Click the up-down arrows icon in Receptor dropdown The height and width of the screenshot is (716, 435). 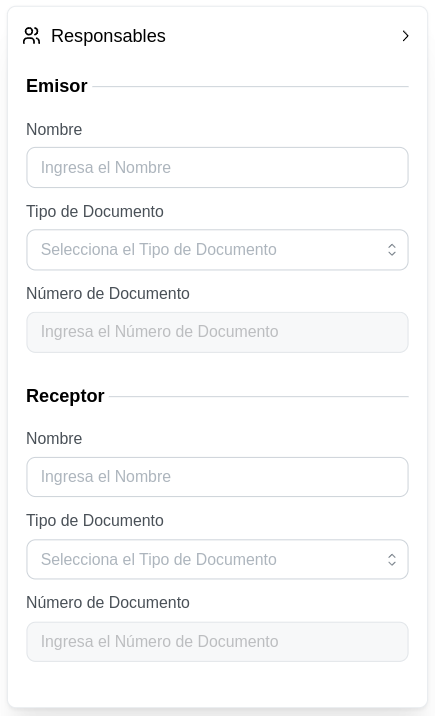coord(392,560)
